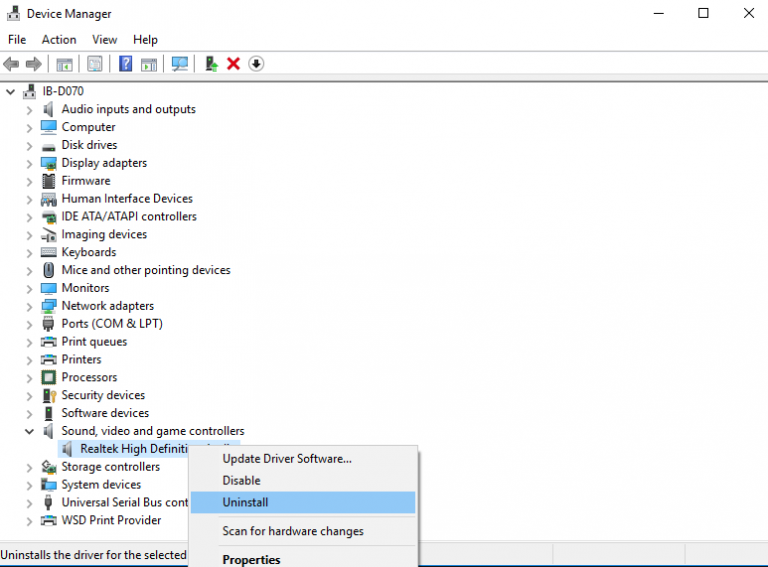Choose Scan for hardware changes in context menu
This screenshot has width=768, height=567.
[x=303, y=531]
